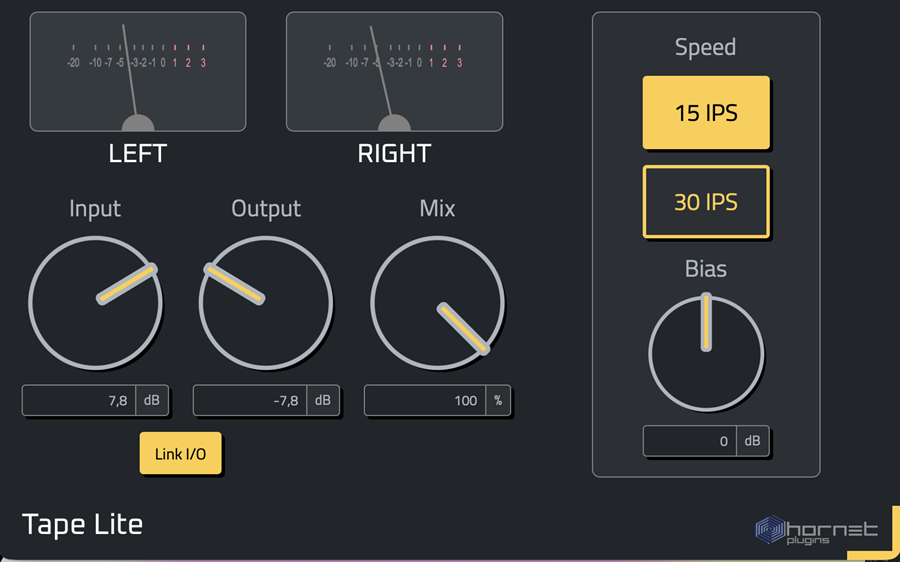Click the Speed section label
The image size is (900, 562).
[x=705, y=47]
